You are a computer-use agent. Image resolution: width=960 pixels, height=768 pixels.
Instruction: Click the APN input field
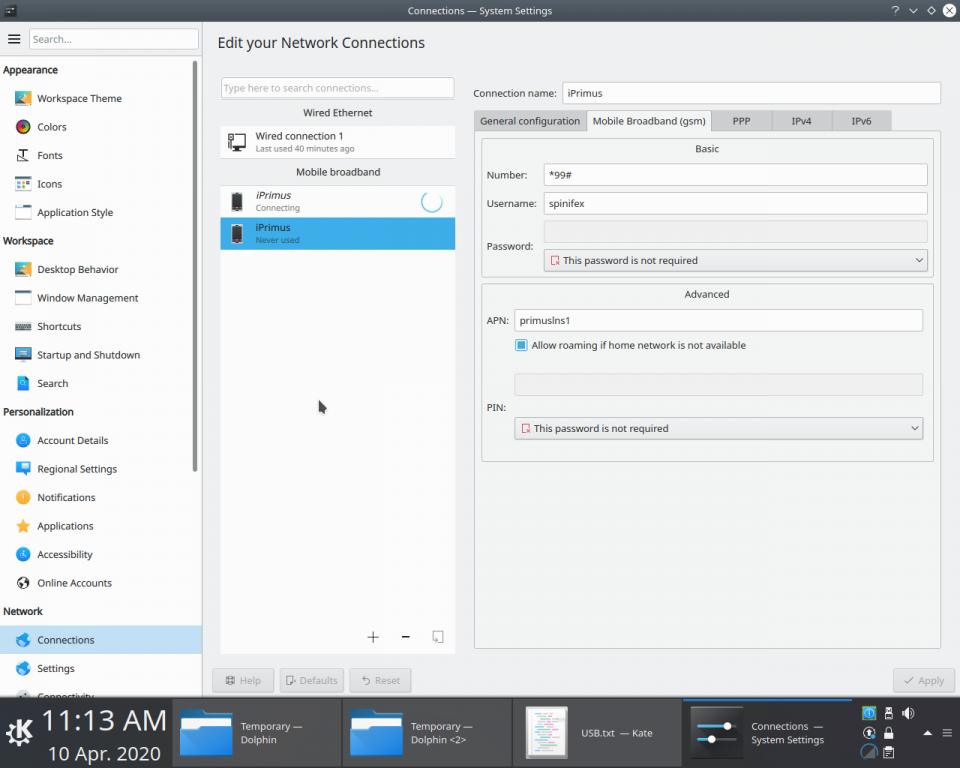(x=718, y=320)
